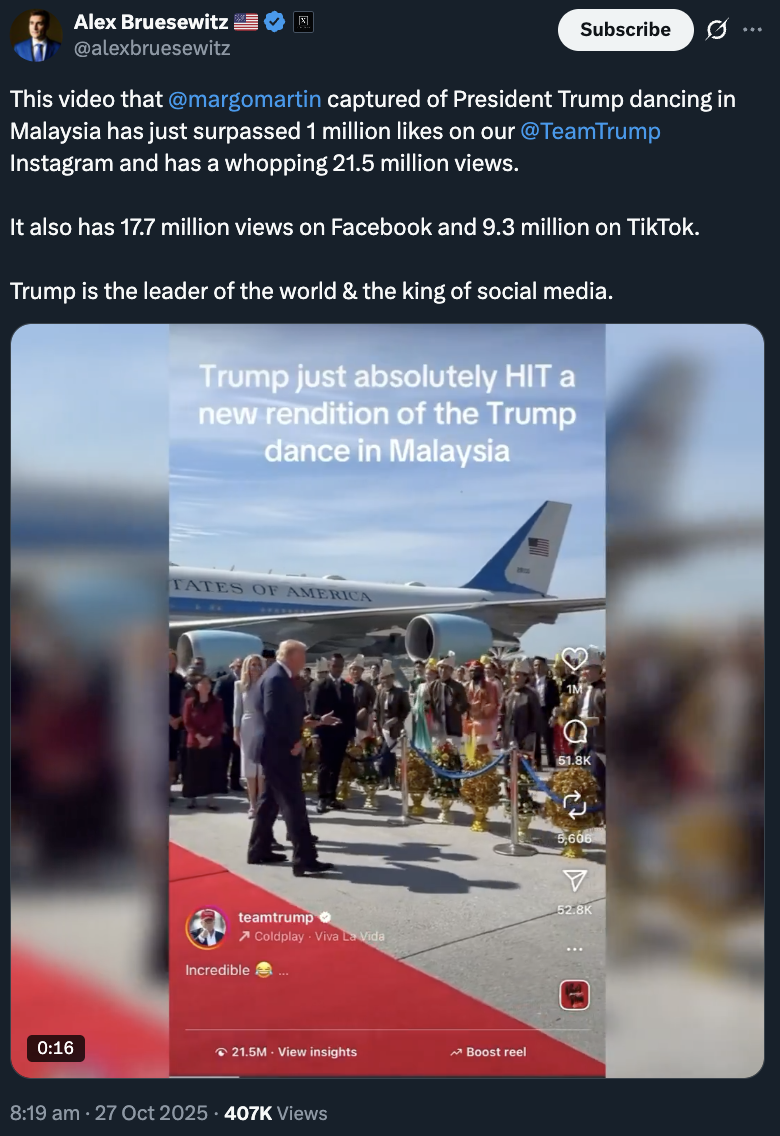The width and height of the screenshot is (780, 1136).
Task: Tap the paper-plane share icon on reel
Action: pos(574,880)
